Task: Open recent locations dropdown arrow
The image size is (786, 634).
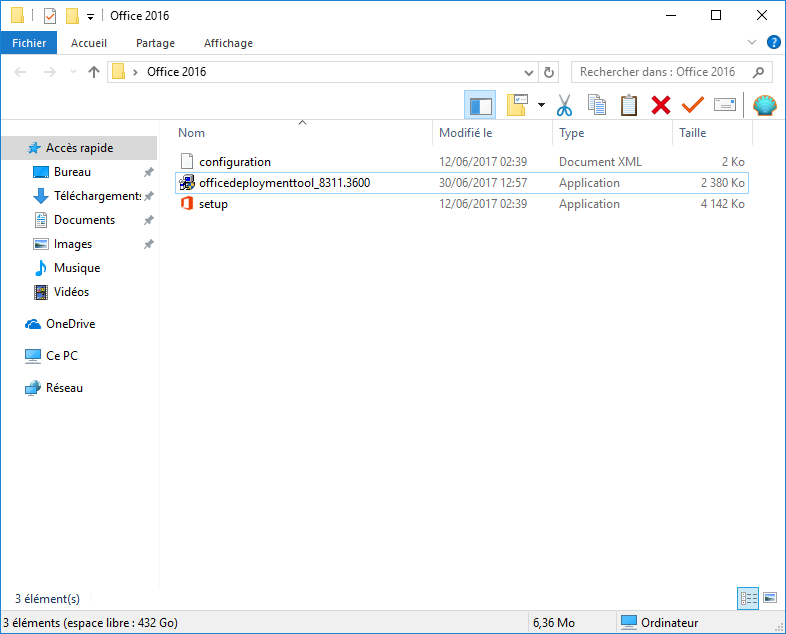Action: 73,72
